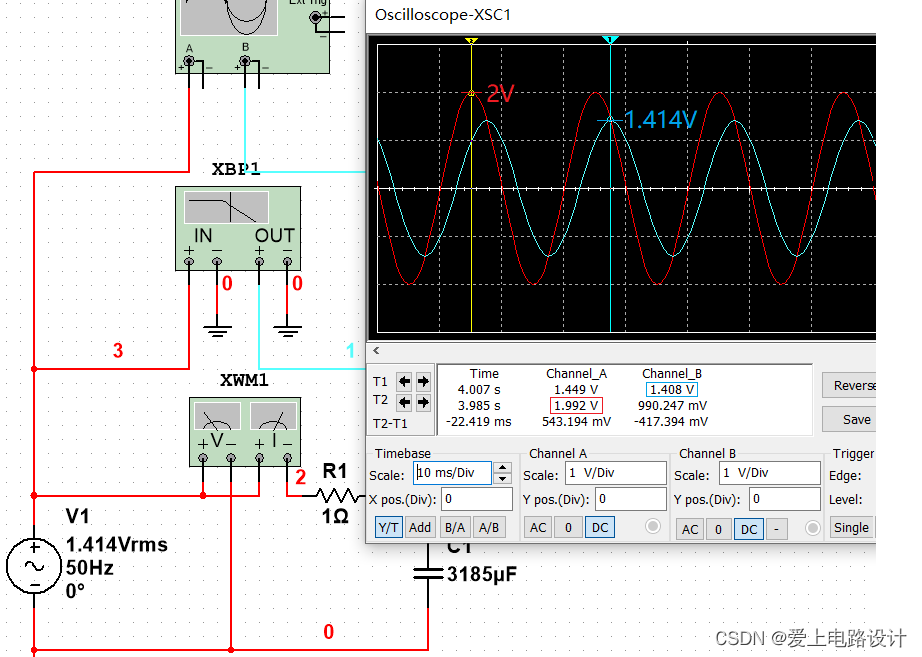Click the Save button

(x=849, y=419)
